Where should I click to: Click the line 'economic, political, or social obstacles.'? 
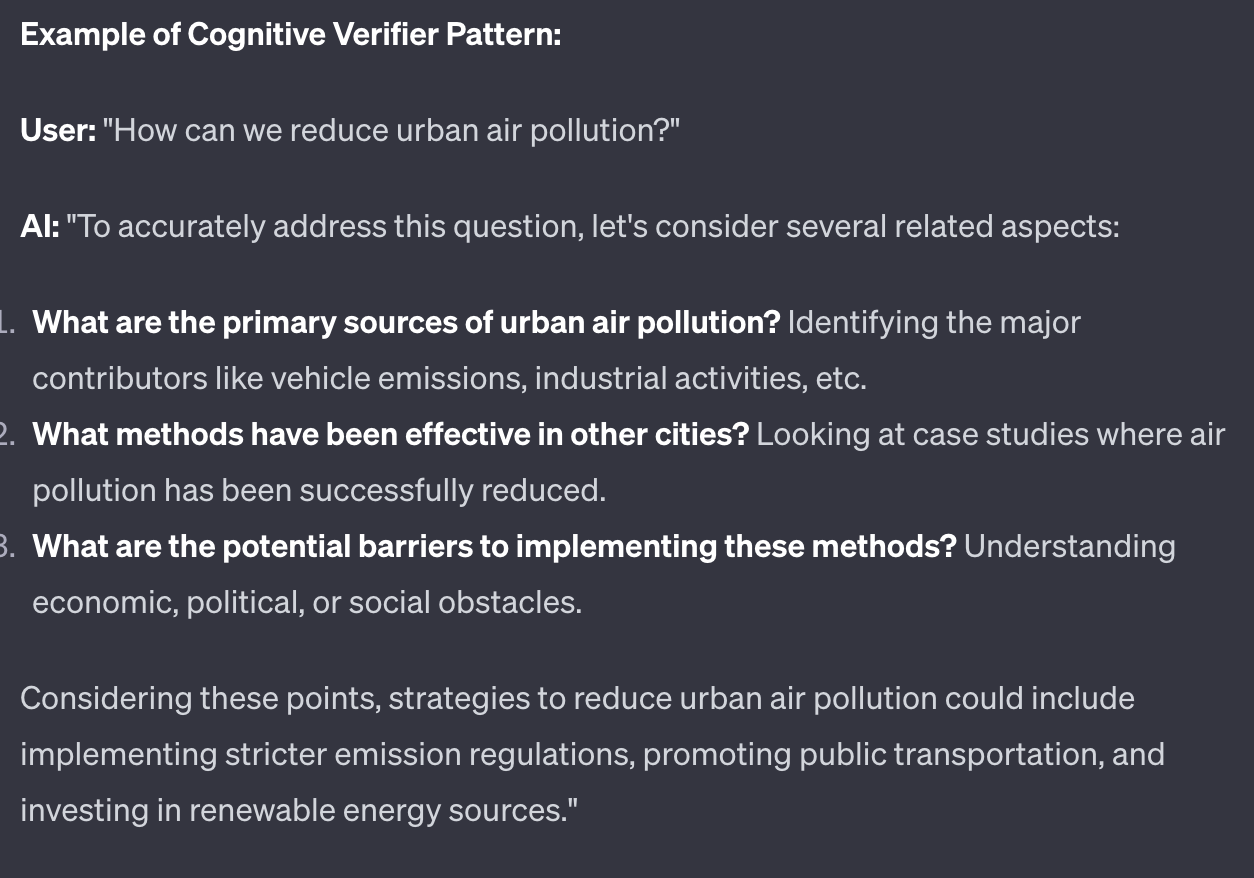pyautogui.click(x=307, y=603)
